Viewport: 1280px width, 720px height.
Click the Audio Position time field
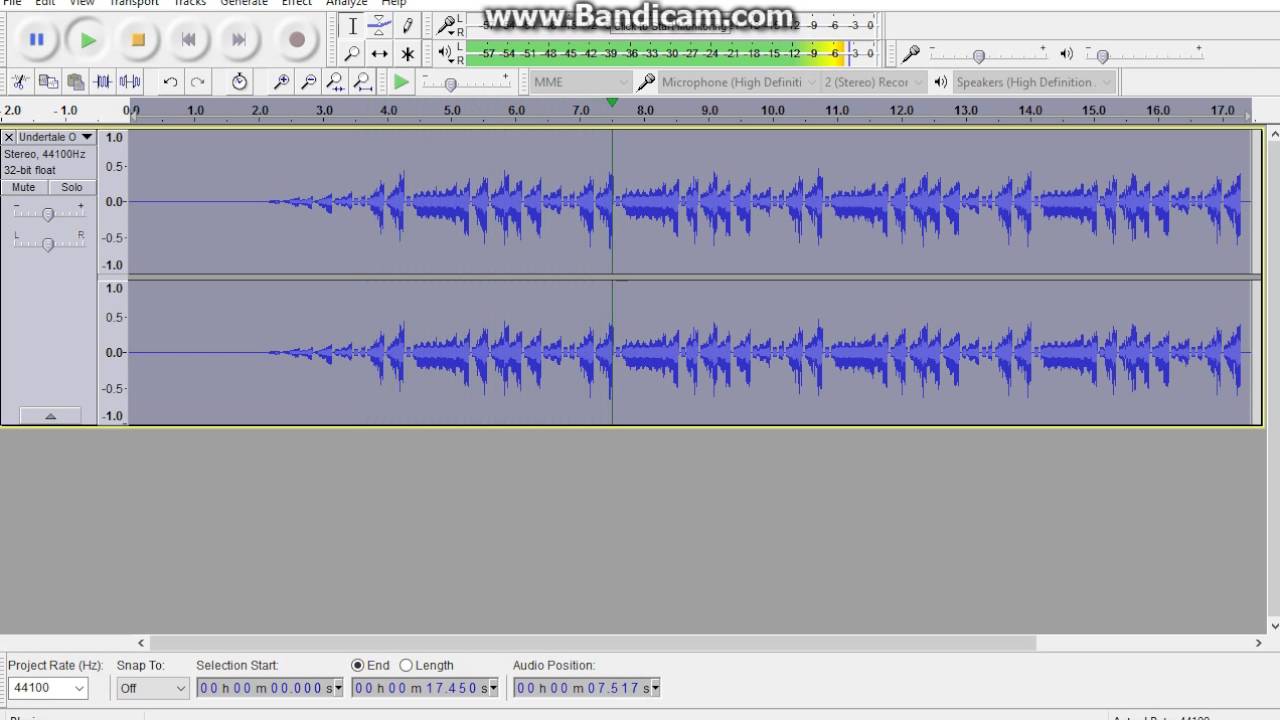[x=587, y=688]
